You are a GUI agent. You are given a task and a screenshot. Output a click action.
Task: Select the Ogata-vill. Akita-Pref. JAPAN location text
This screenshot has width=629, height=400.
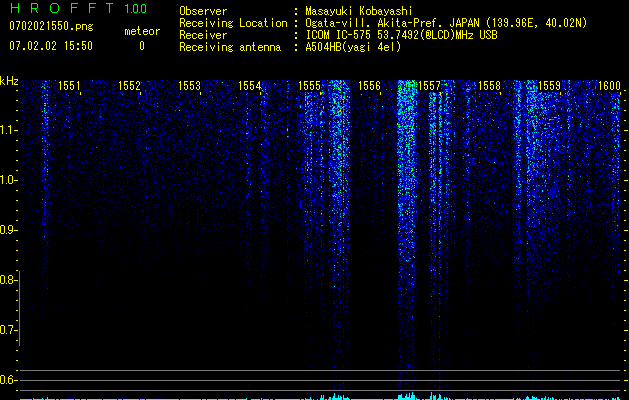point(446,23)
